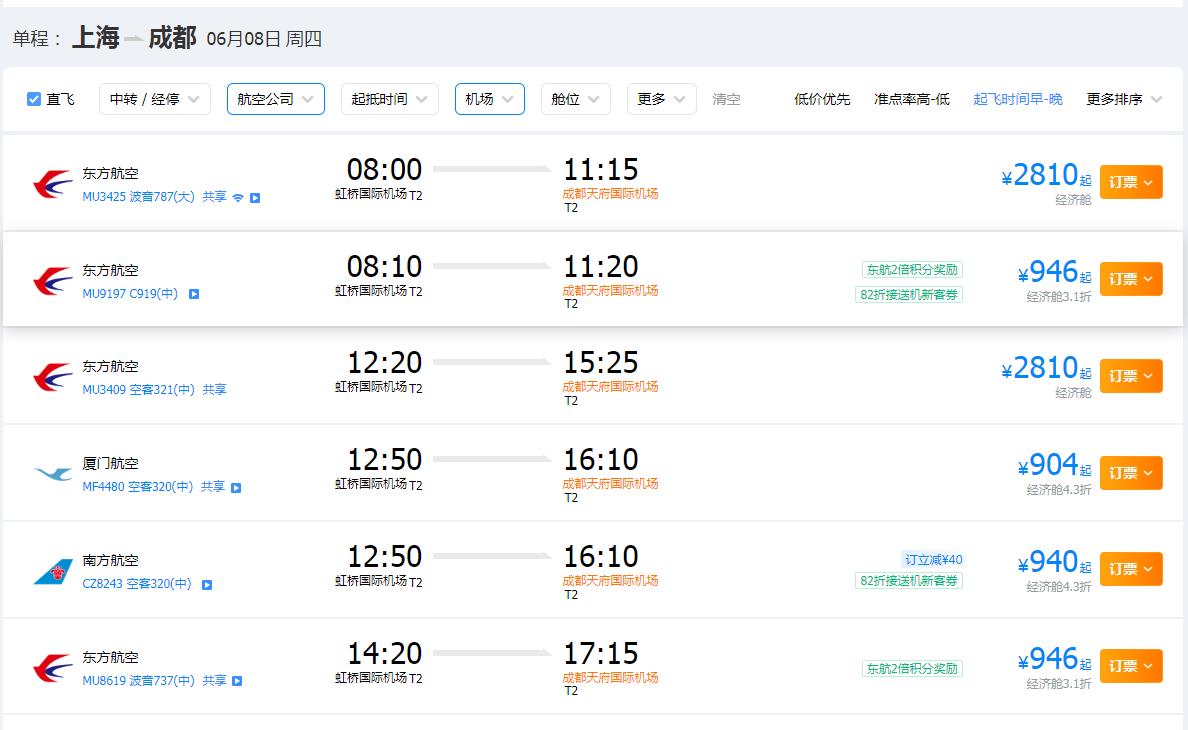Click the China Eastern logo beside flight MU8619

coord(53,667)
